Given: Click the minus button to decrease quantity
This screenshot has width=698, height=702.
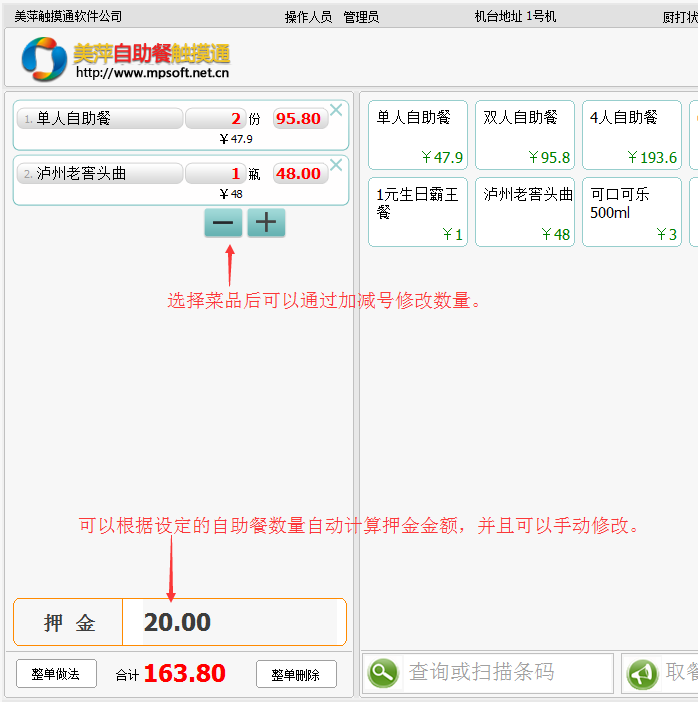Looking at the screenshot, I should 223,222.
